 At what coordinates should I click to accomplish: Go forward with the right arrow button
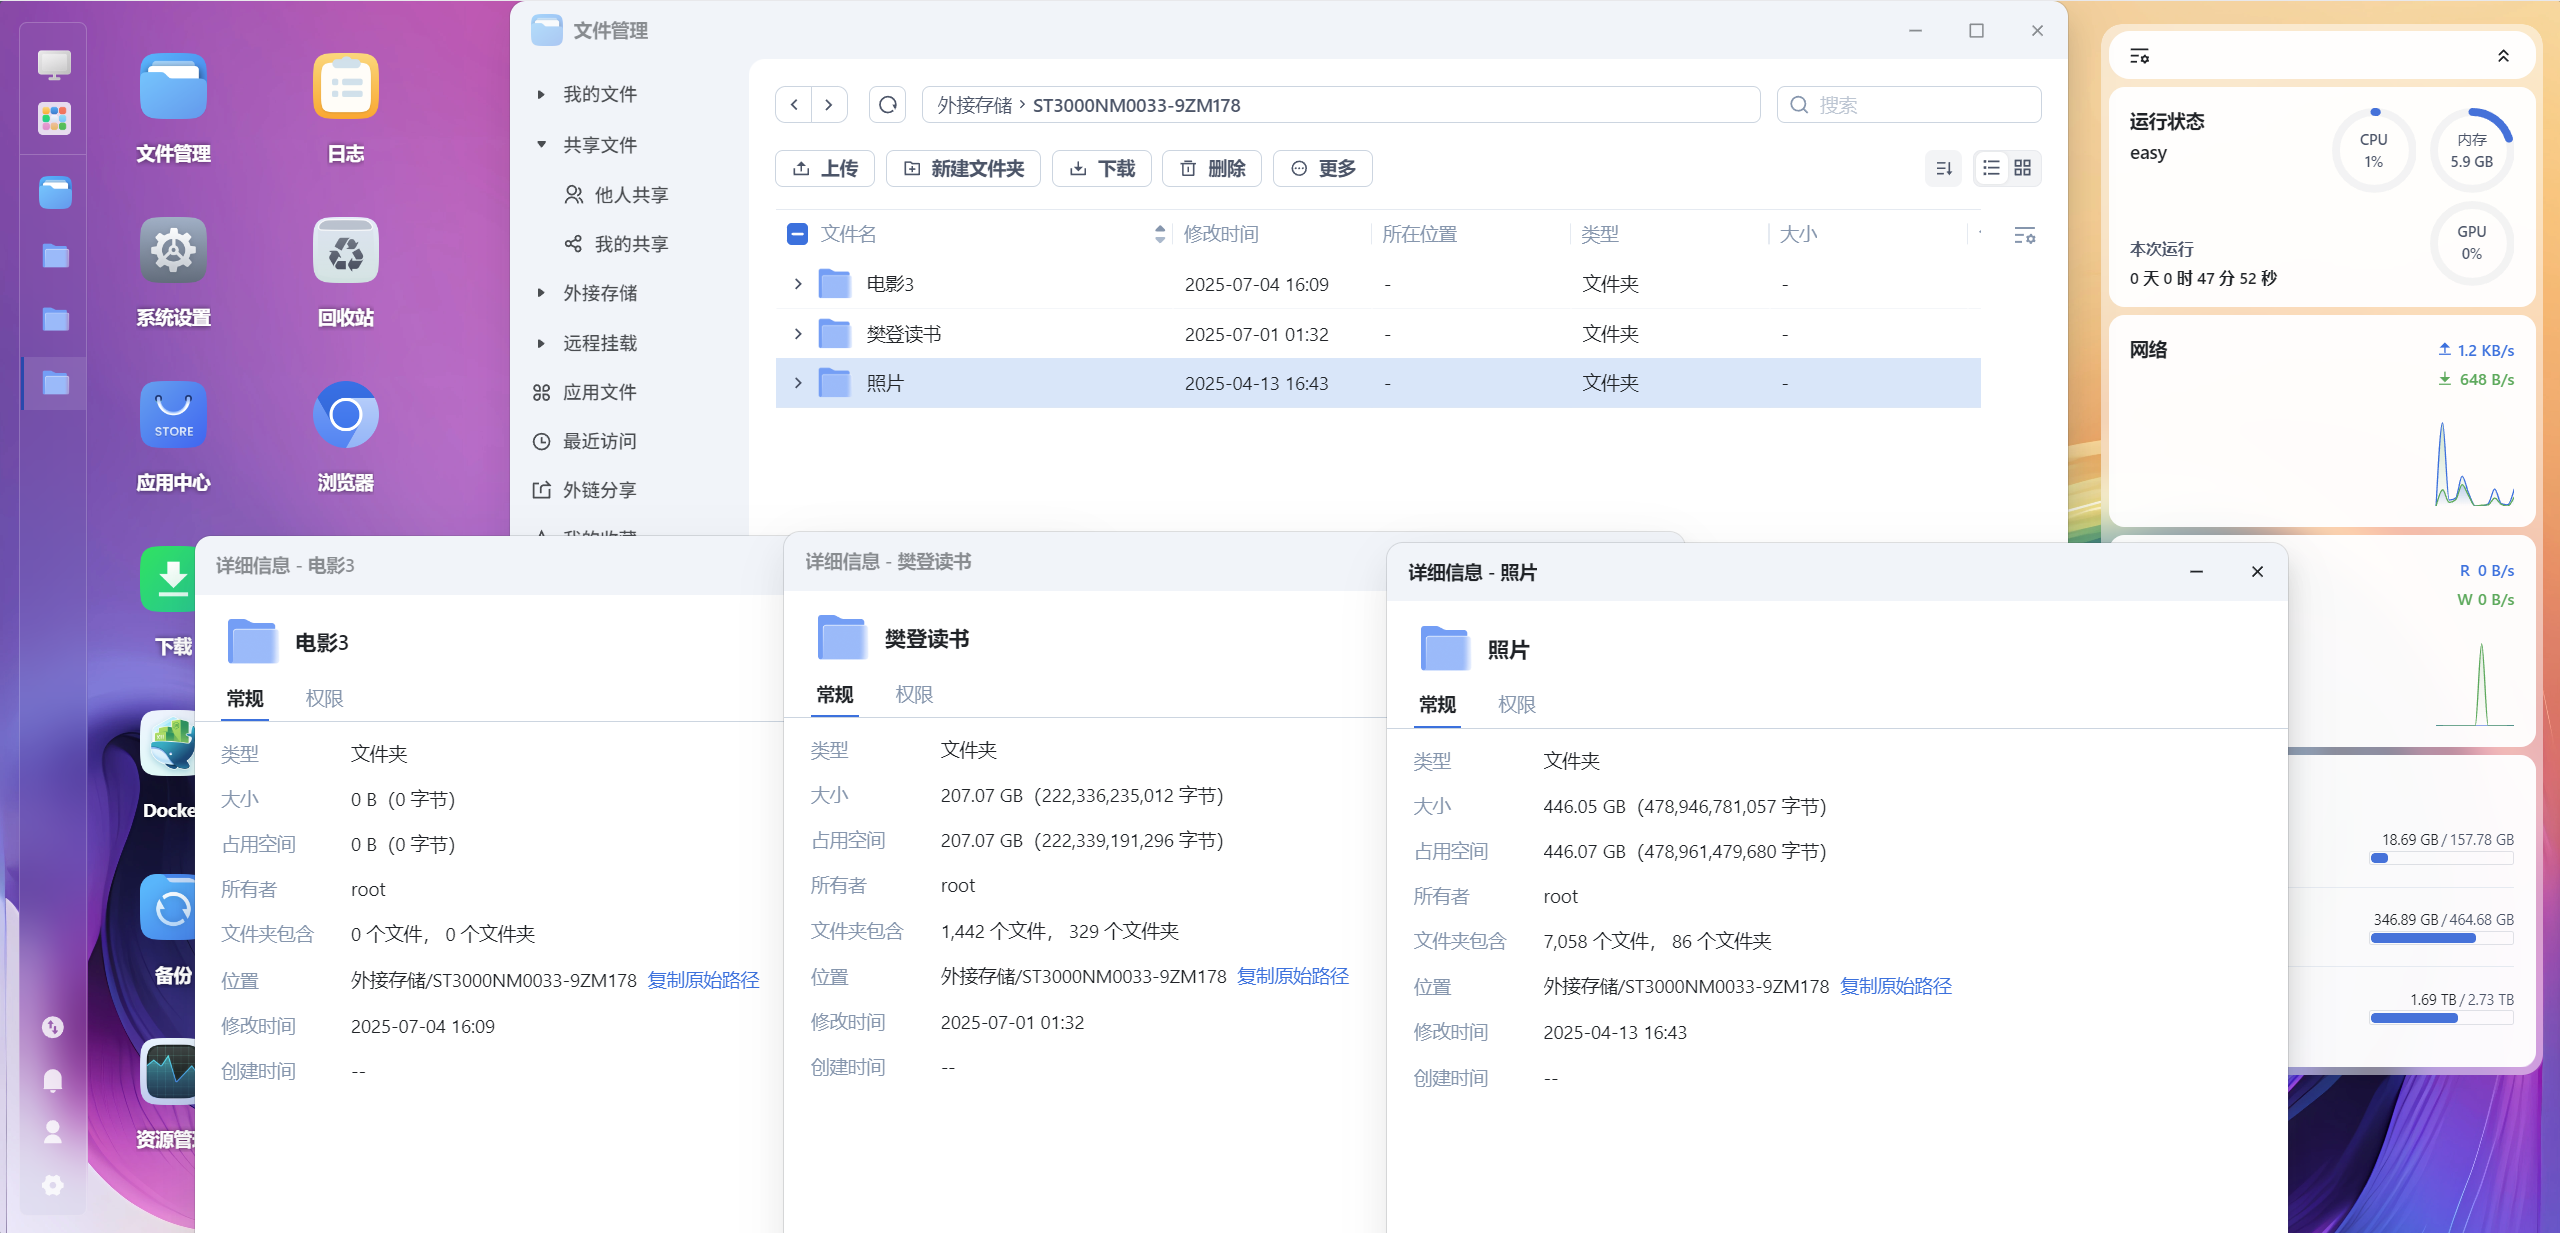pyautogui.click(x=829, y=105)
